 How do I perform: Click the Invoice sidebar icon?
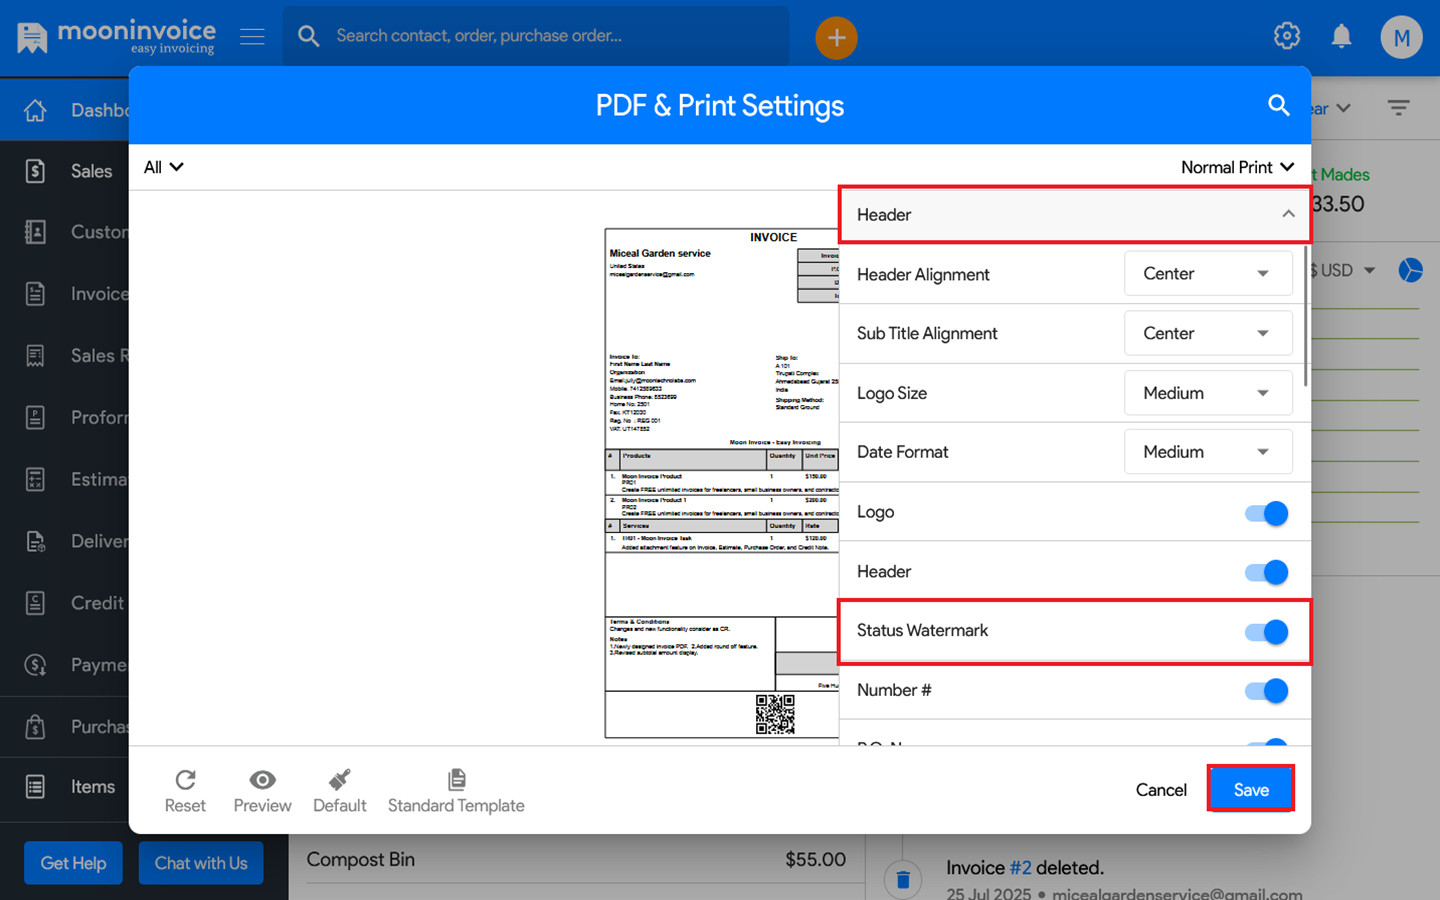click(x=35, y=294)
